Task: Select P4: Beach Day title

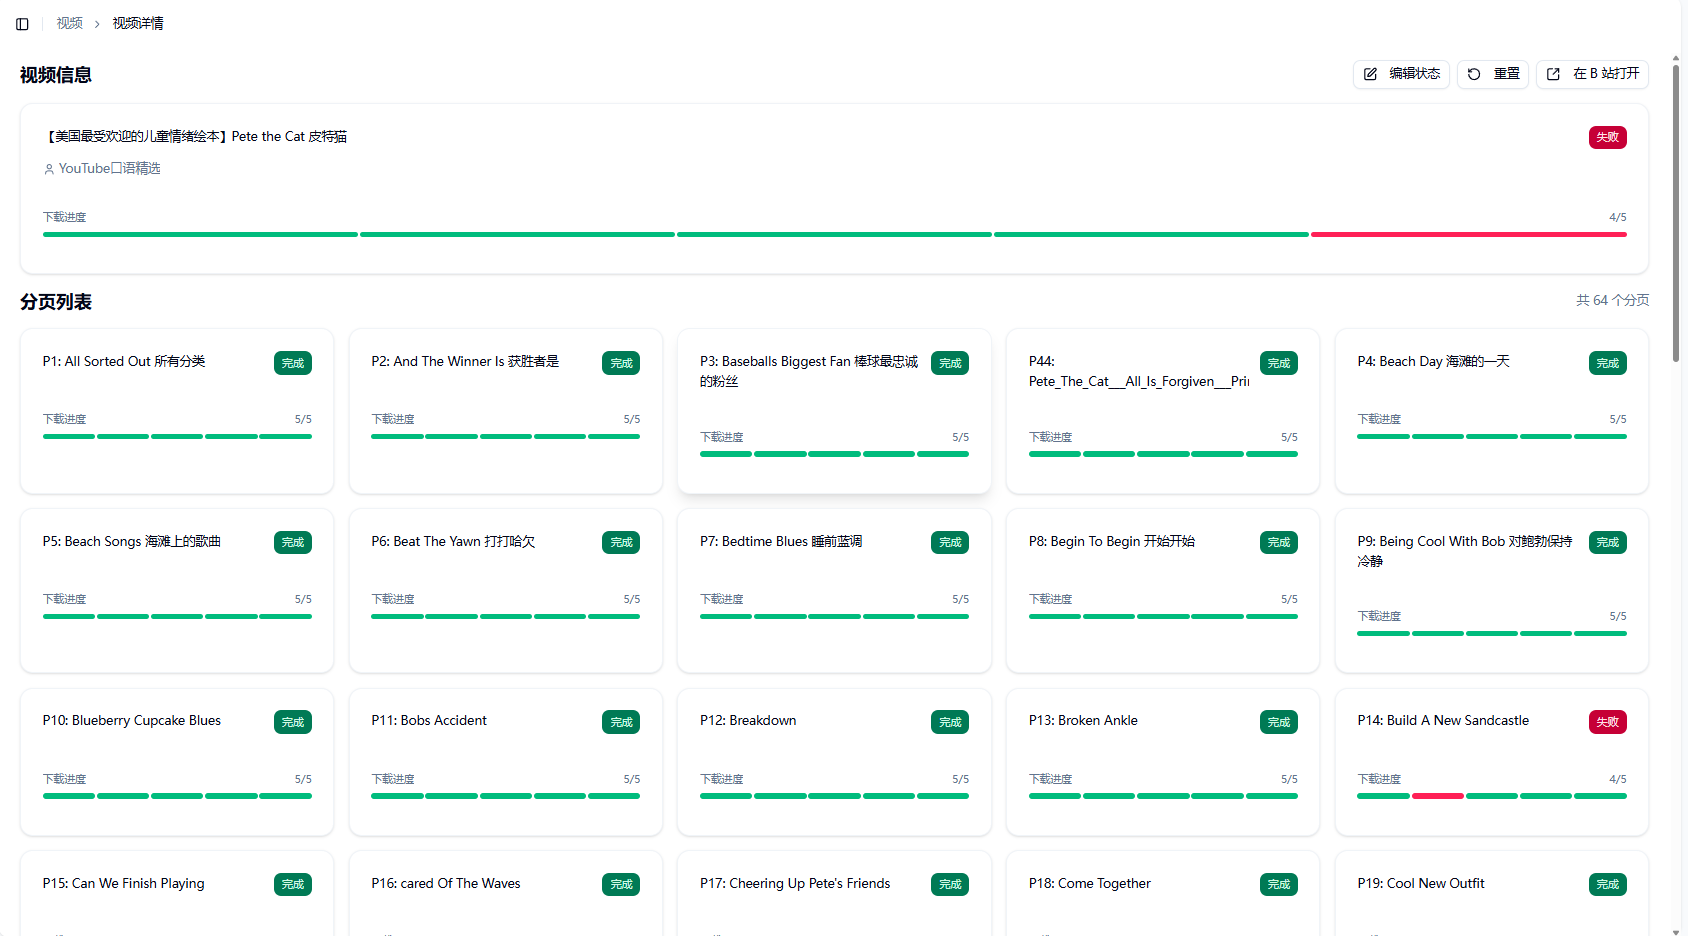Action: click(x=1433, y=362)
